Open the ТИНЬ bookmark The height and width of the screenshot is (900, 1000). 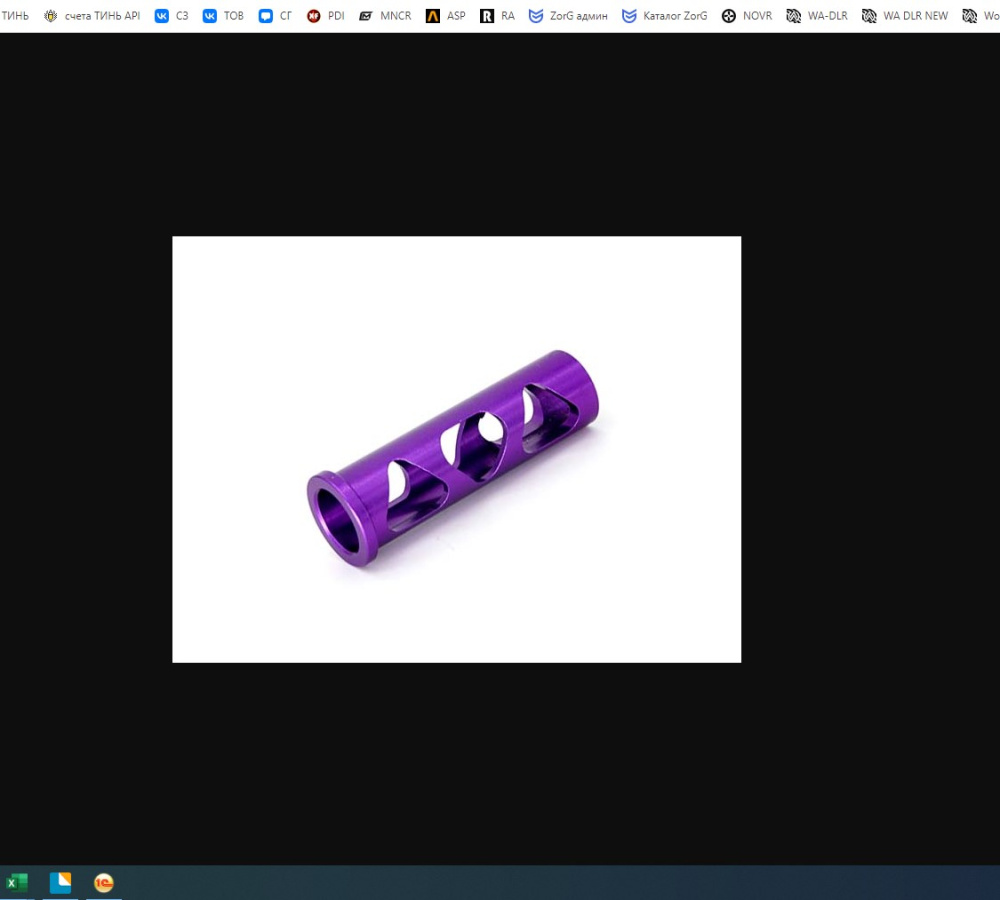pyautogui.click(x=15, y=16)
